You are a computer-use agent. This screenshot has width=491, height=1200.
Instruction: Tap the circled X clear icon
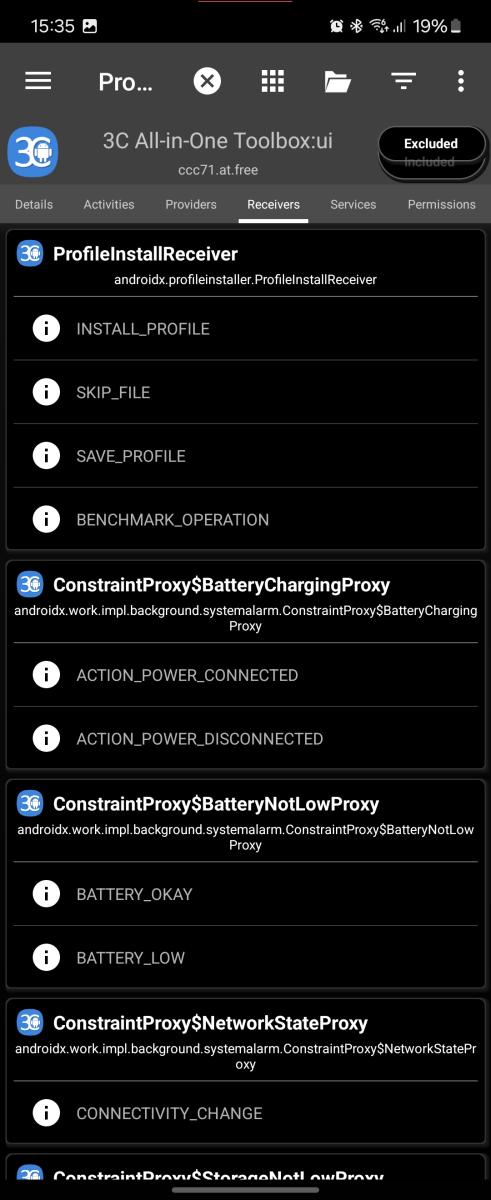tap(207, 81)
